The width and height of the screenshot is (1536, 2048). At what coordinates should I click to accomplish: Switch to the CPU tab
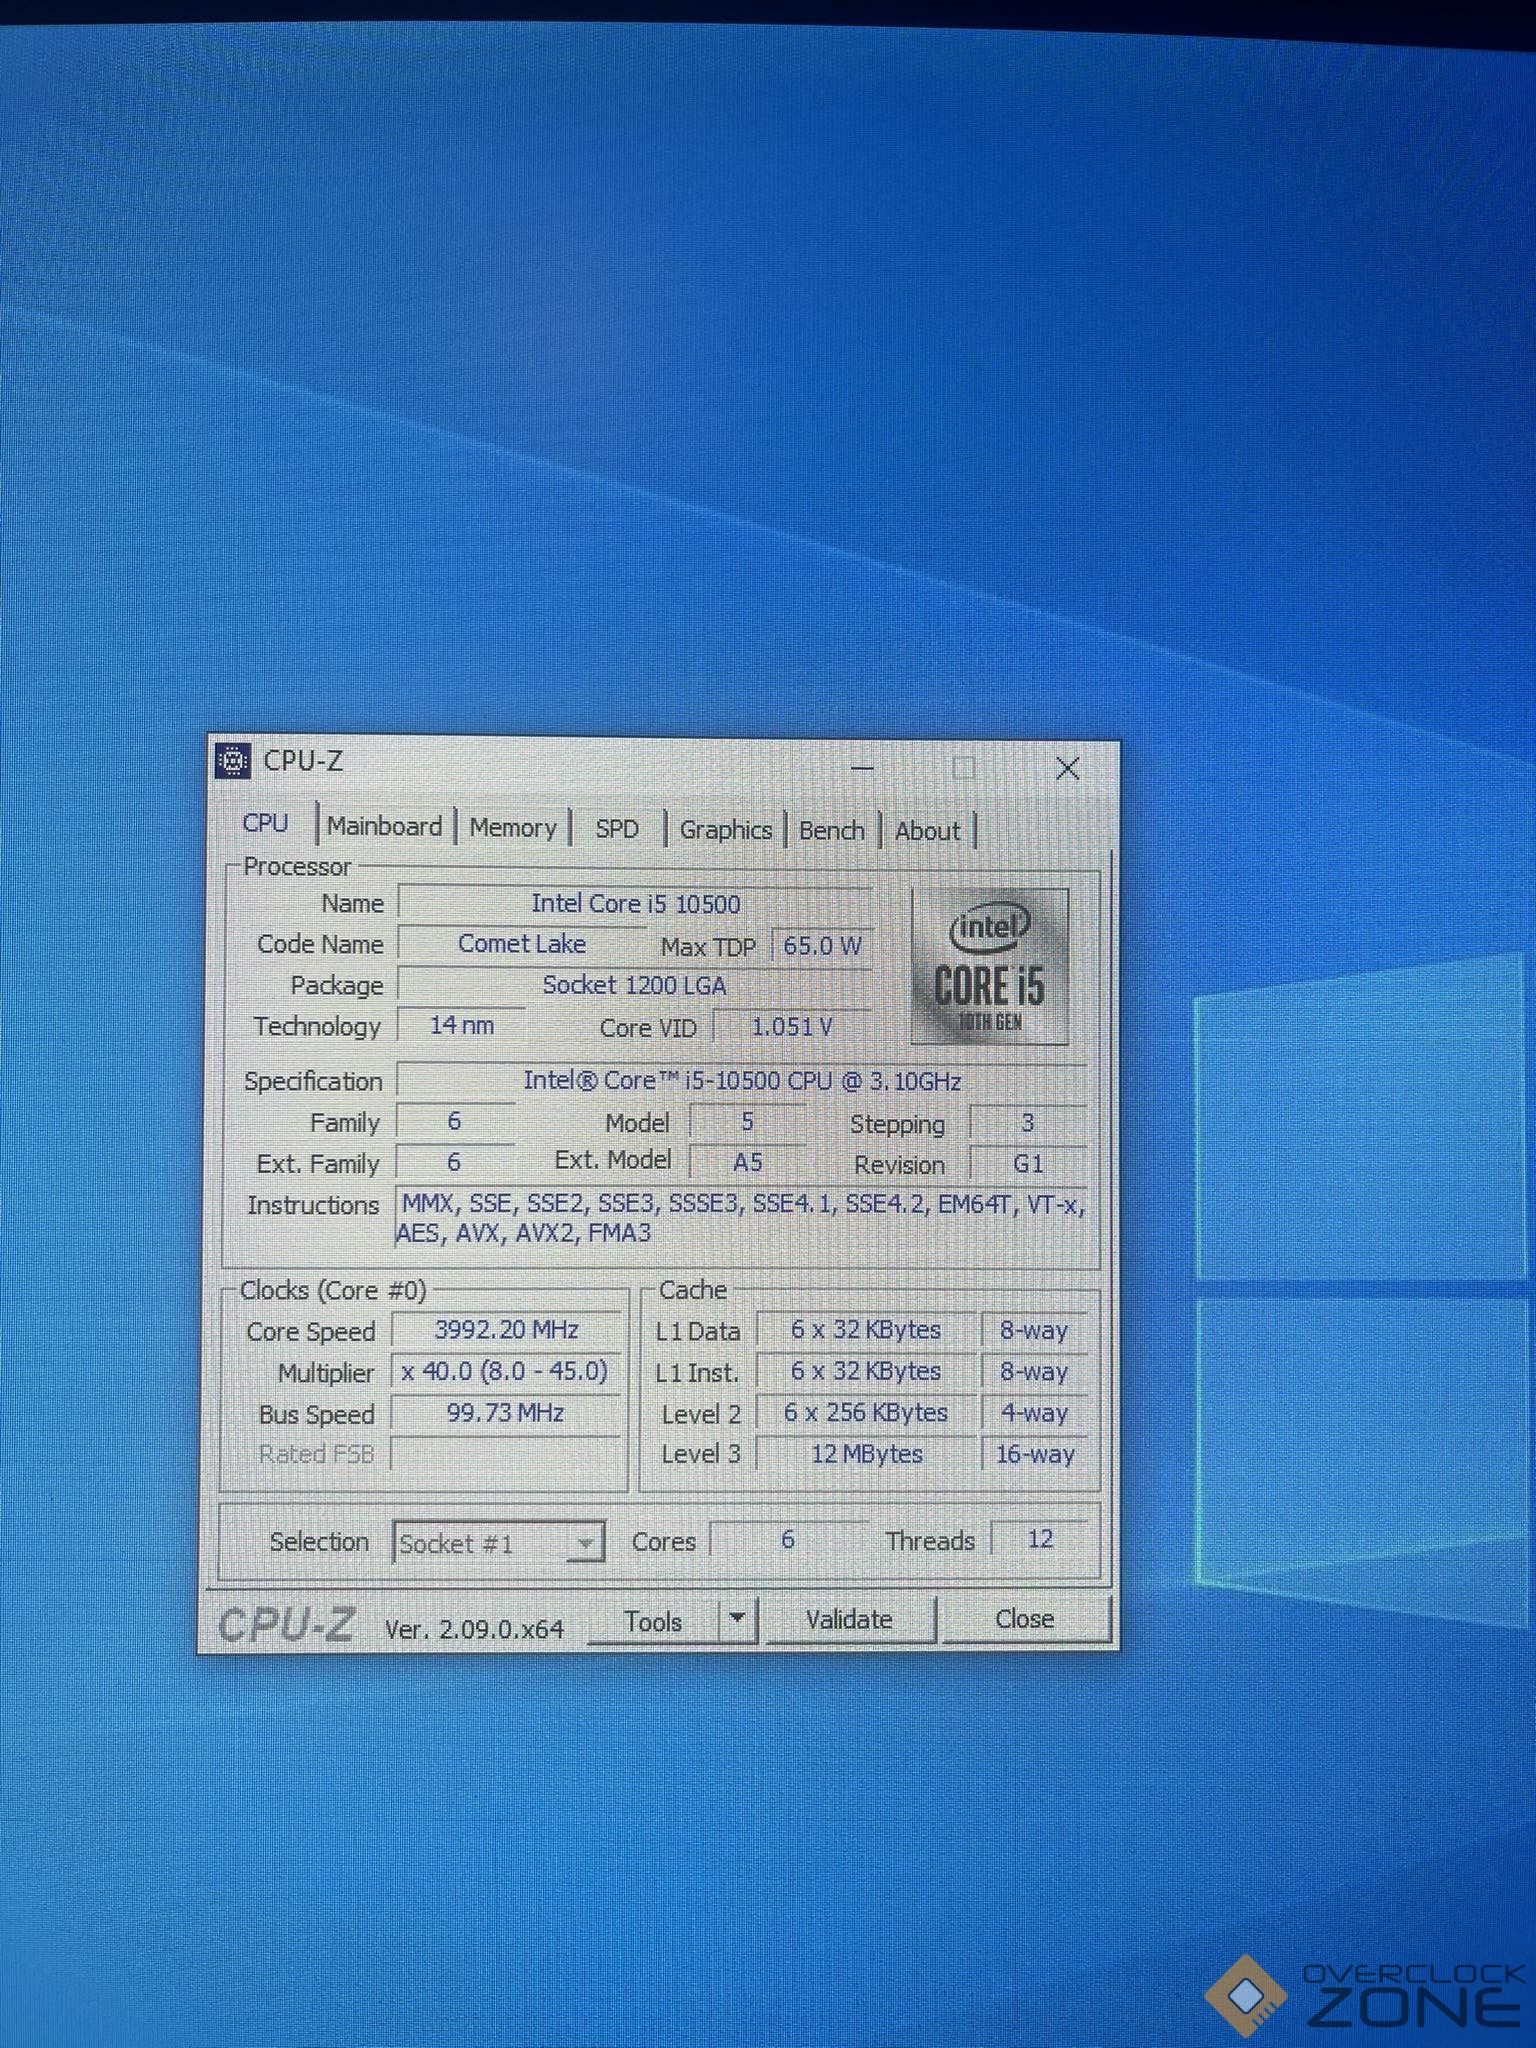pyautogui.click(x=265, y=823)
